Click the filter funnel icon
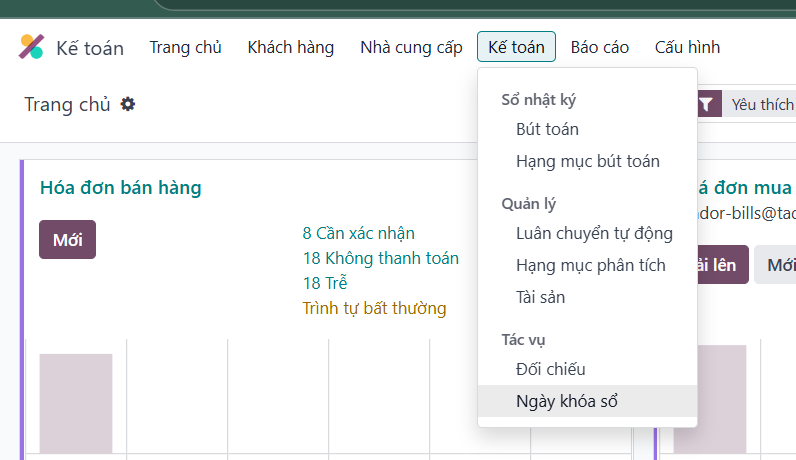 point(706,105)
